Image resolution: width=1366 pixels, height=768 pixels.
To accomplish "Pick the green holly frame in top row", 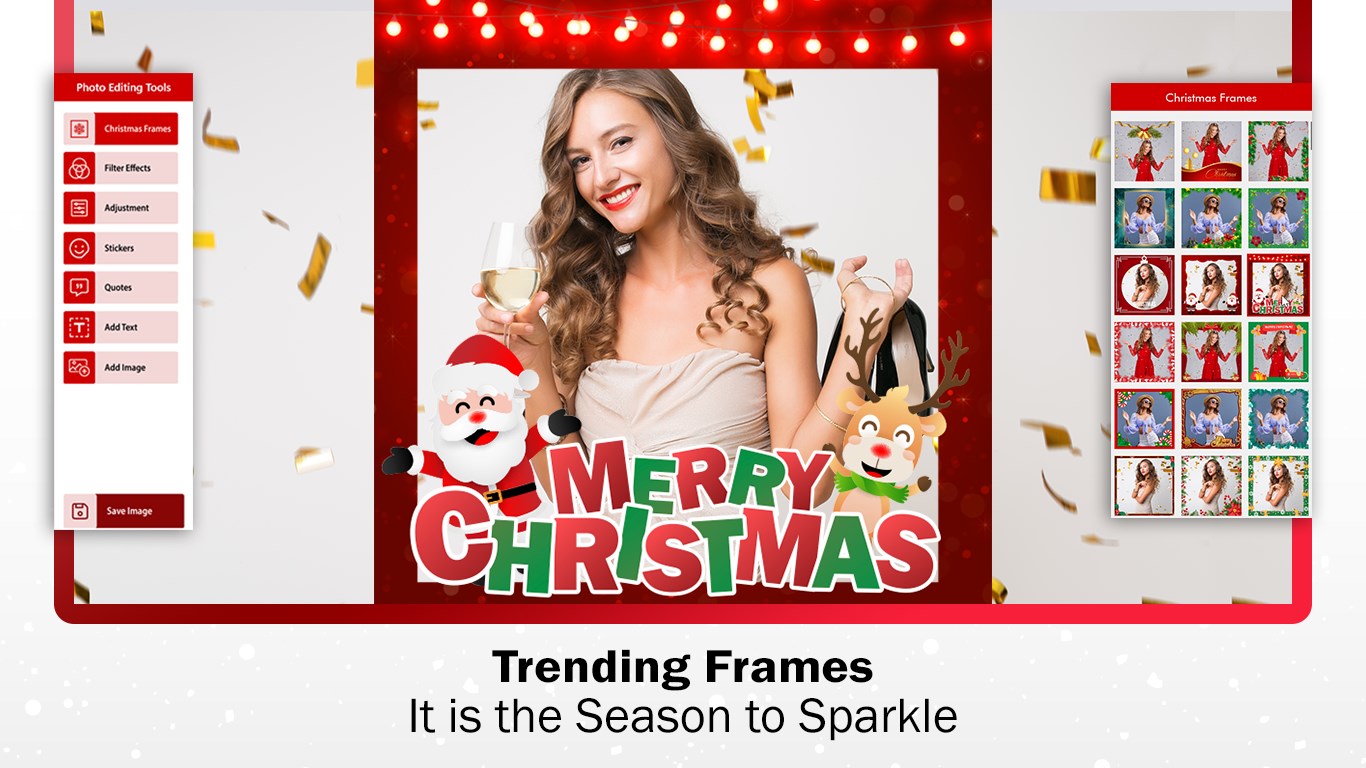I will click(1278, 151).
